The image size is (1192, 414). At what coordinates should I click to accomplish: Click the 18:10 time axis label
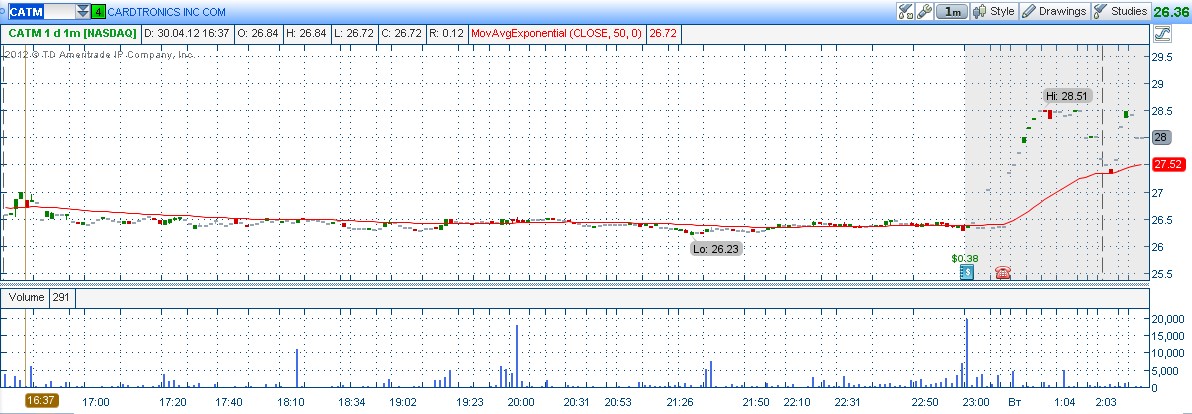coord(291,402)
